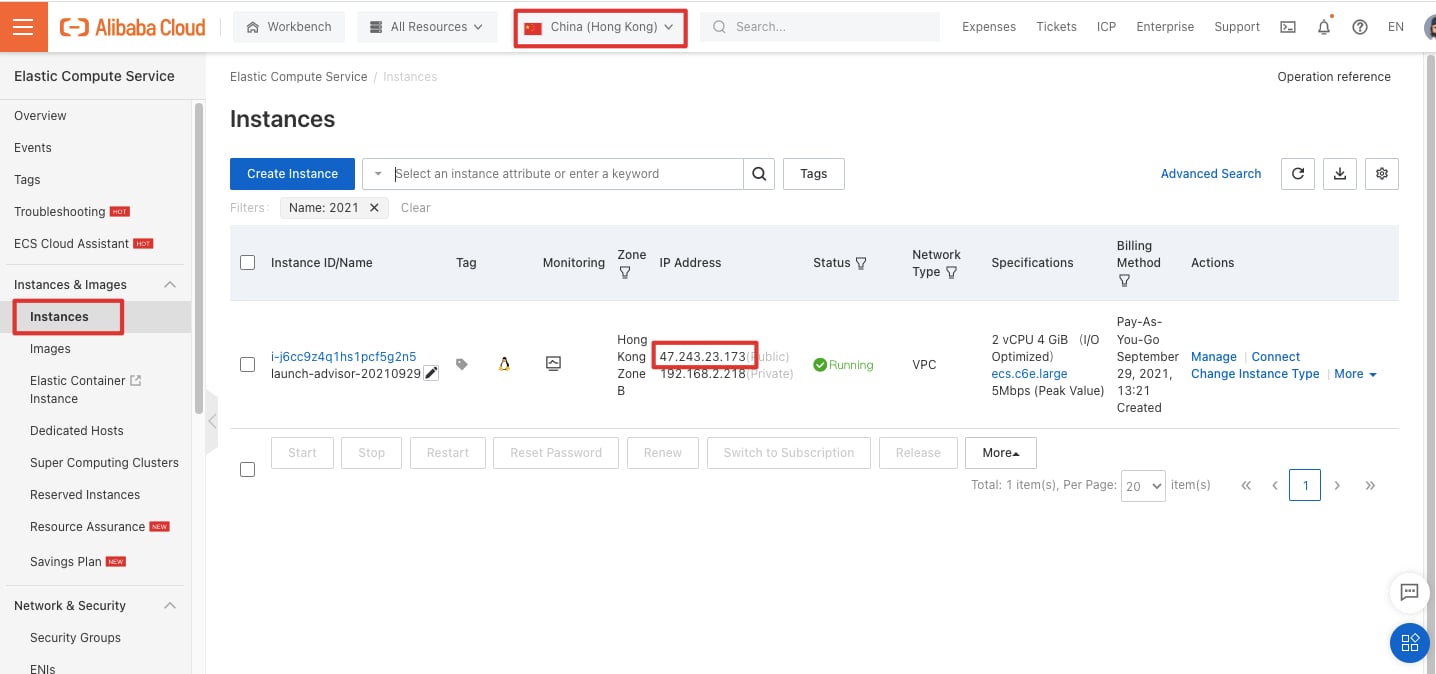
Task: Open the help question mark icon
Action: point(1359,27)
